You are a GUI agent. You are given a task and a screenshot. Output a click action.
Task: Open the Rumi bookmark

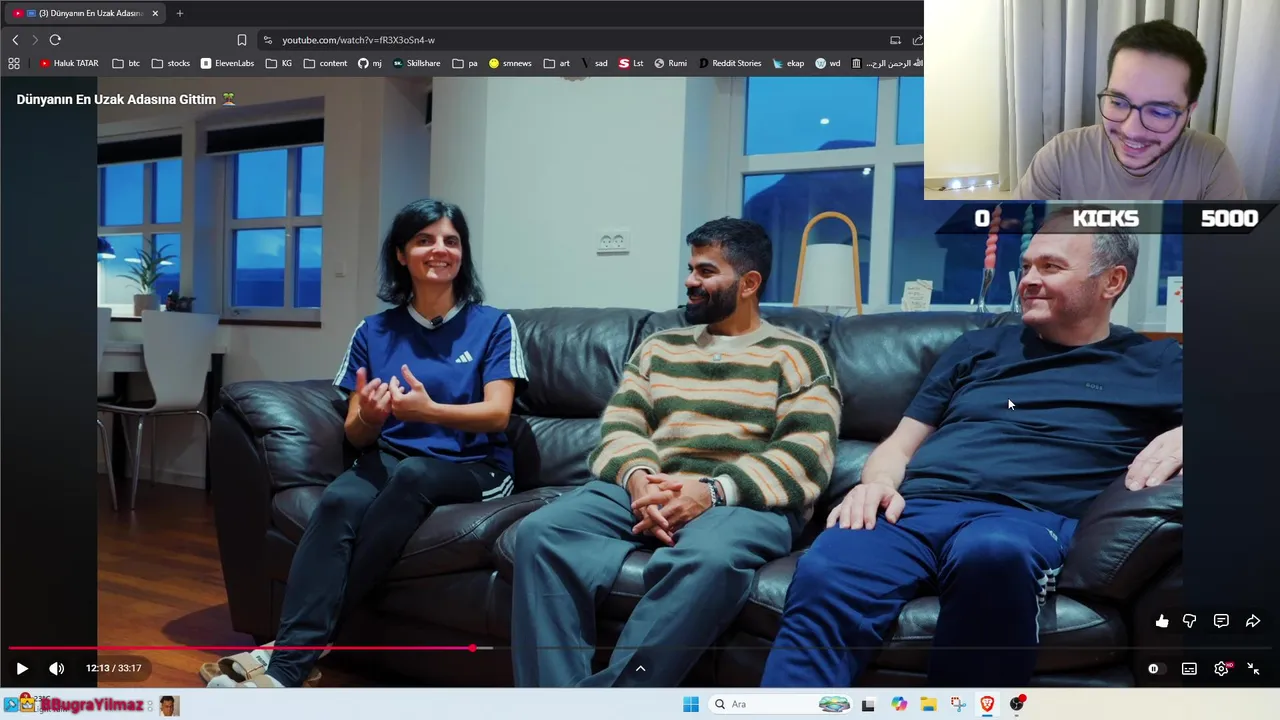coord(670,63)
